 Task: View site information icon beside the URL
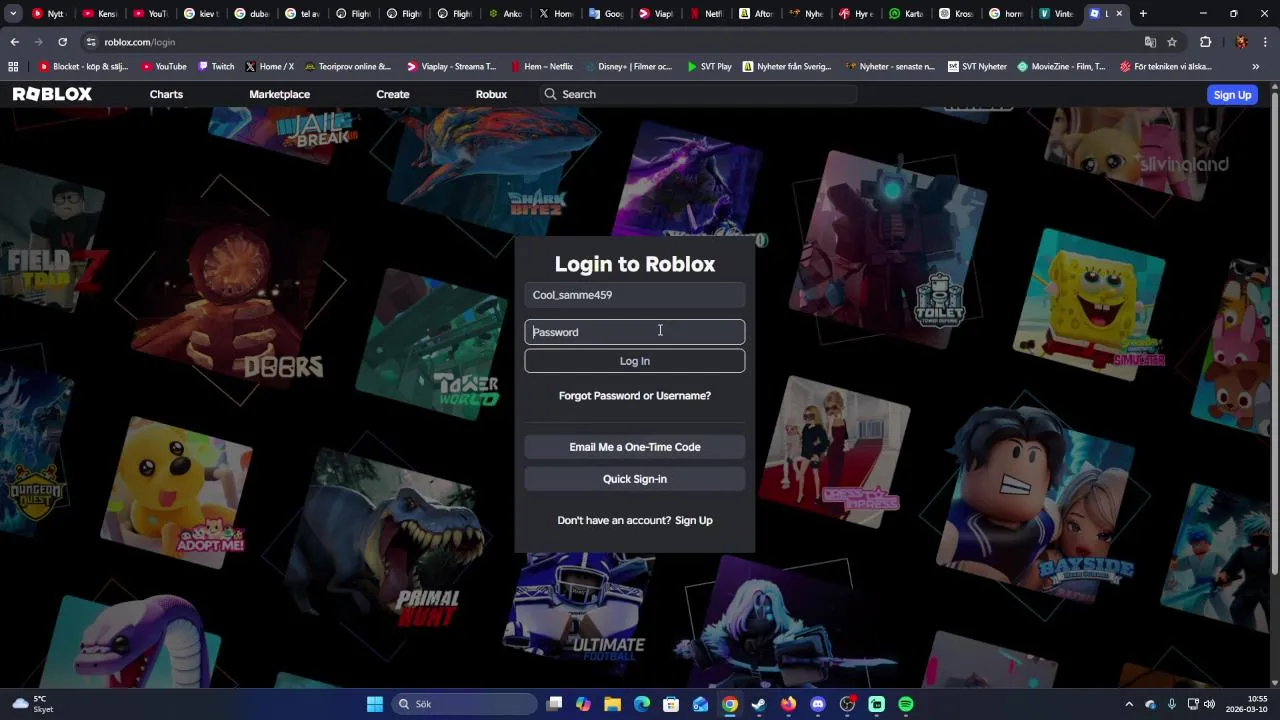tap(91, 42)
